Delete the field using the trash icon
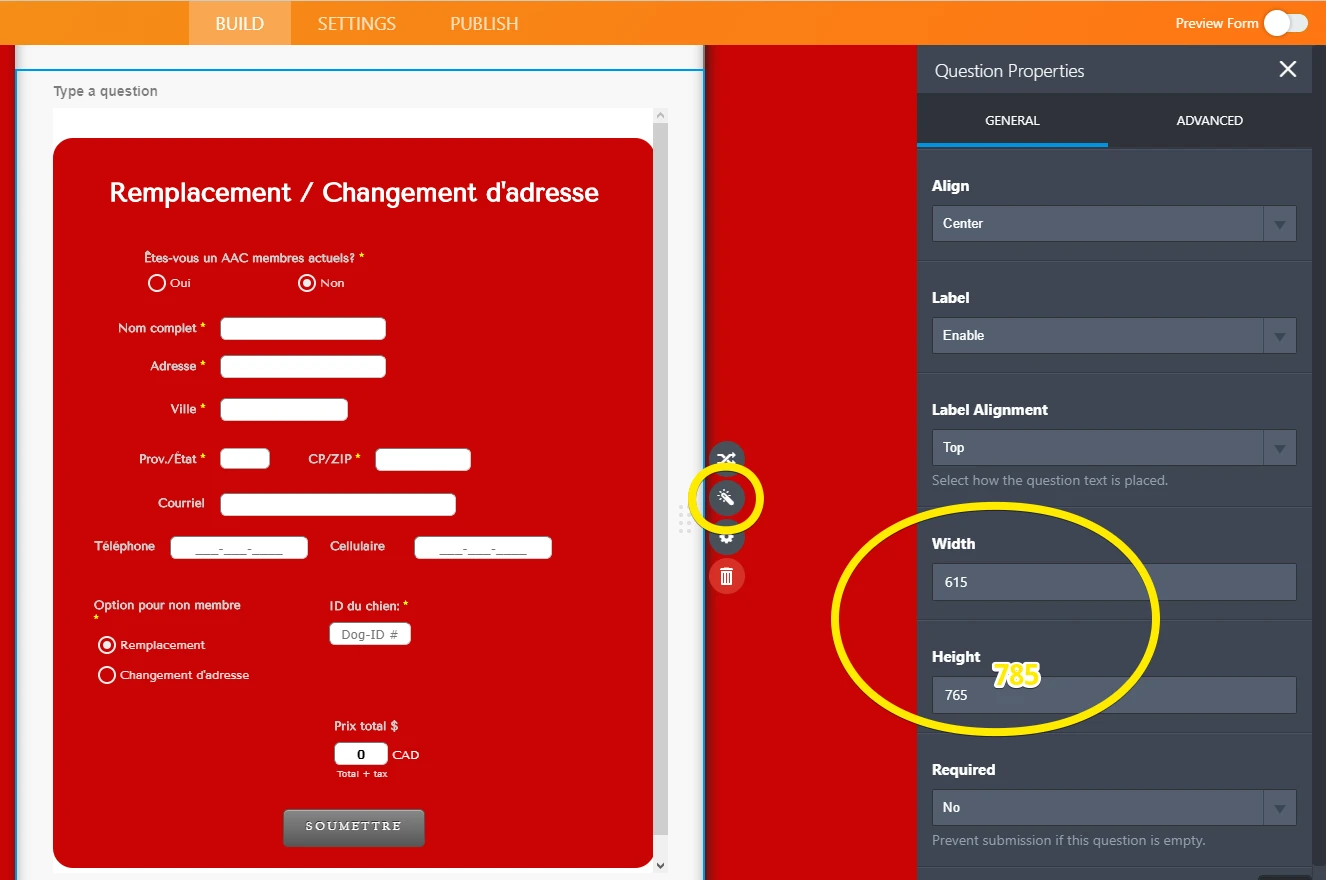The height and width of the screenshot is (880, 1326). (x=727, y=576)
